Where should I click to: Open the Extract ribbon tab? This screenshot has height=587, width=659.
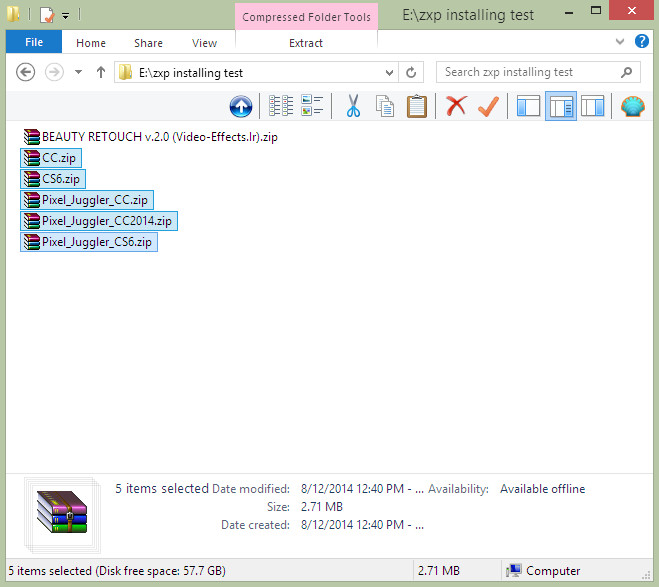point(306,43)
